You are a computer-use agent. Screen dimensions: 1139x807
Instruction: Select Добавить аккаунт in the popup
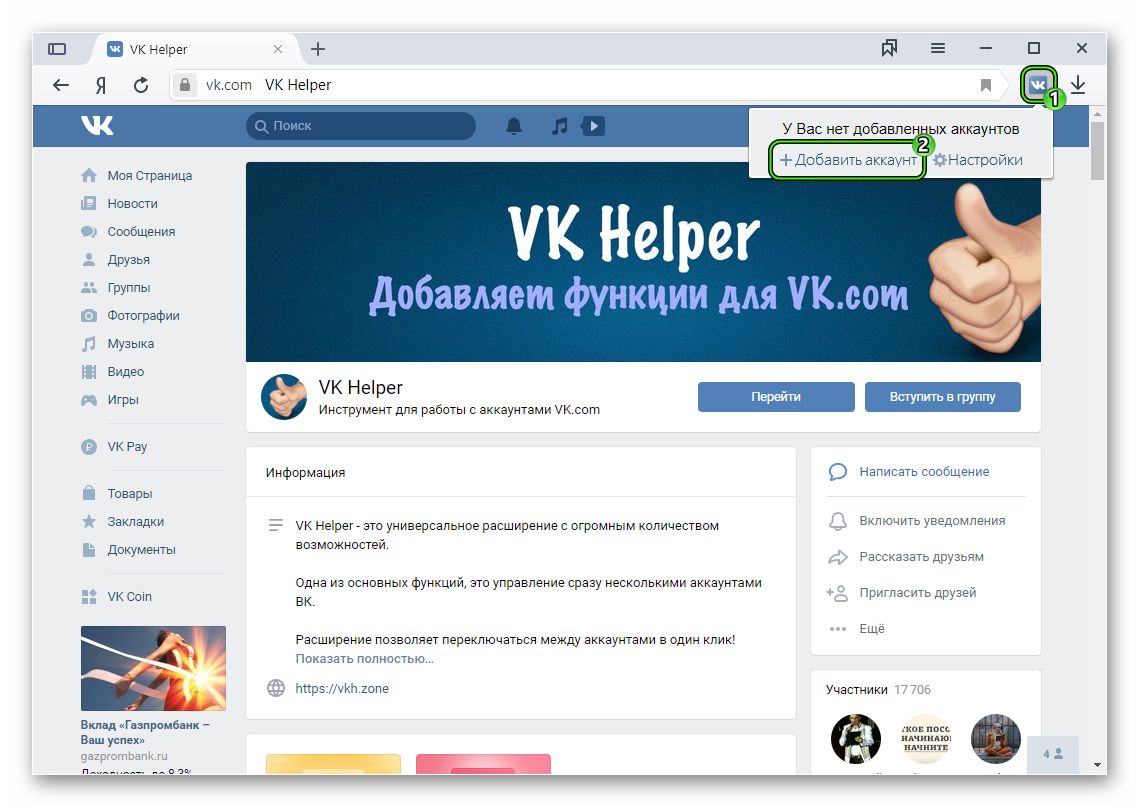pyautogui.click(x=848, y=160)
